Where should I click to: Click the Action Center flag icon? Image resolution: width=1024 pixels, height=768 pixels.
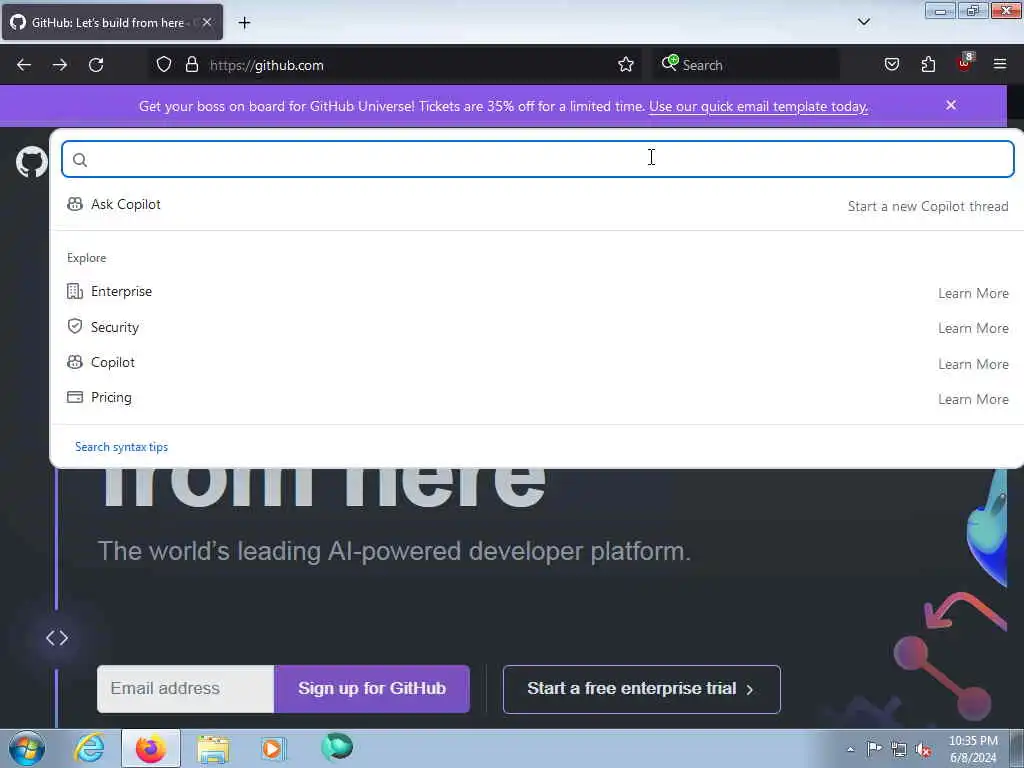(x=874, y=749)
